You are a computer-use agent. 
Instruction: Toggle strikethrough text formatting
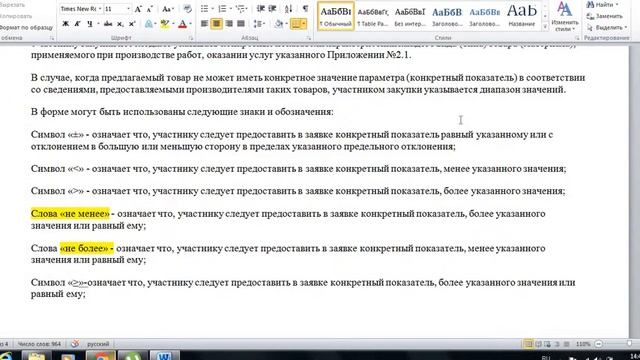click(x=108, y=24)
